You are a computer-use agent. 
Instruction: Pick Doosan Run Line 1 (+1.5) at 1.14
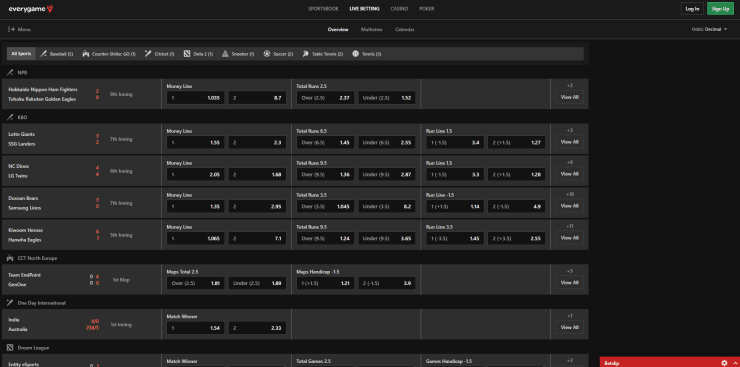pyautogui.click(x=455, y=206)
